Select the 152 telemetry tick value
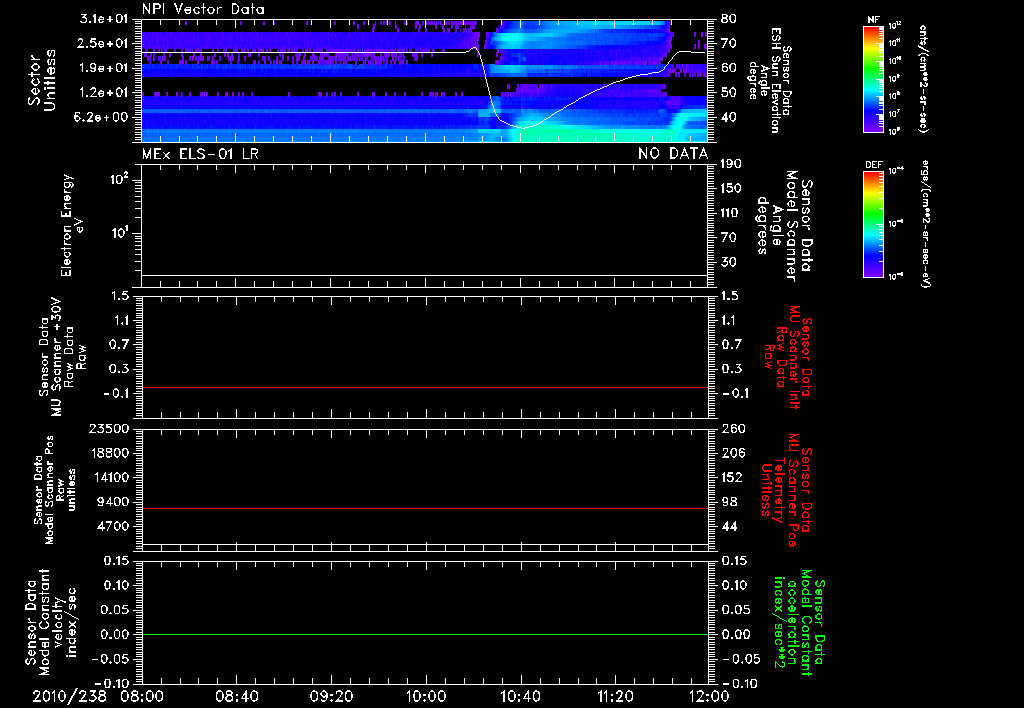The image size is (1024, 708). pyautogui.click(x=732, y=477)
